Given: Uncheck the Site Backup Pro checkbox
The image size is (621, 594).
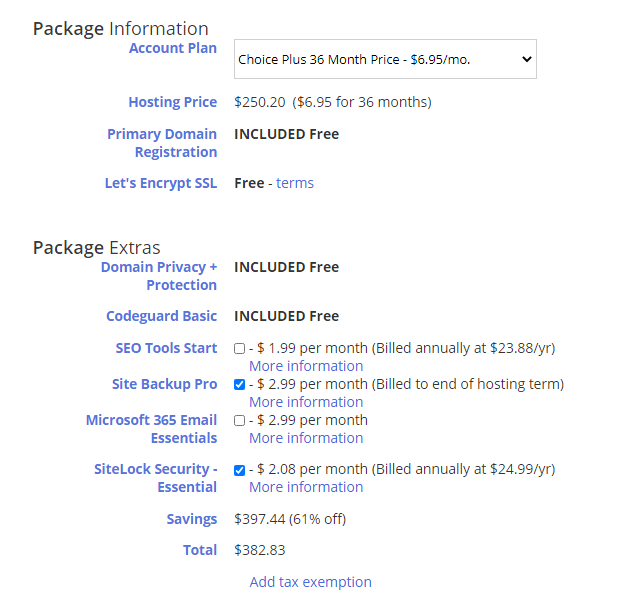Looking at the screenshot, I should [239, 385].
